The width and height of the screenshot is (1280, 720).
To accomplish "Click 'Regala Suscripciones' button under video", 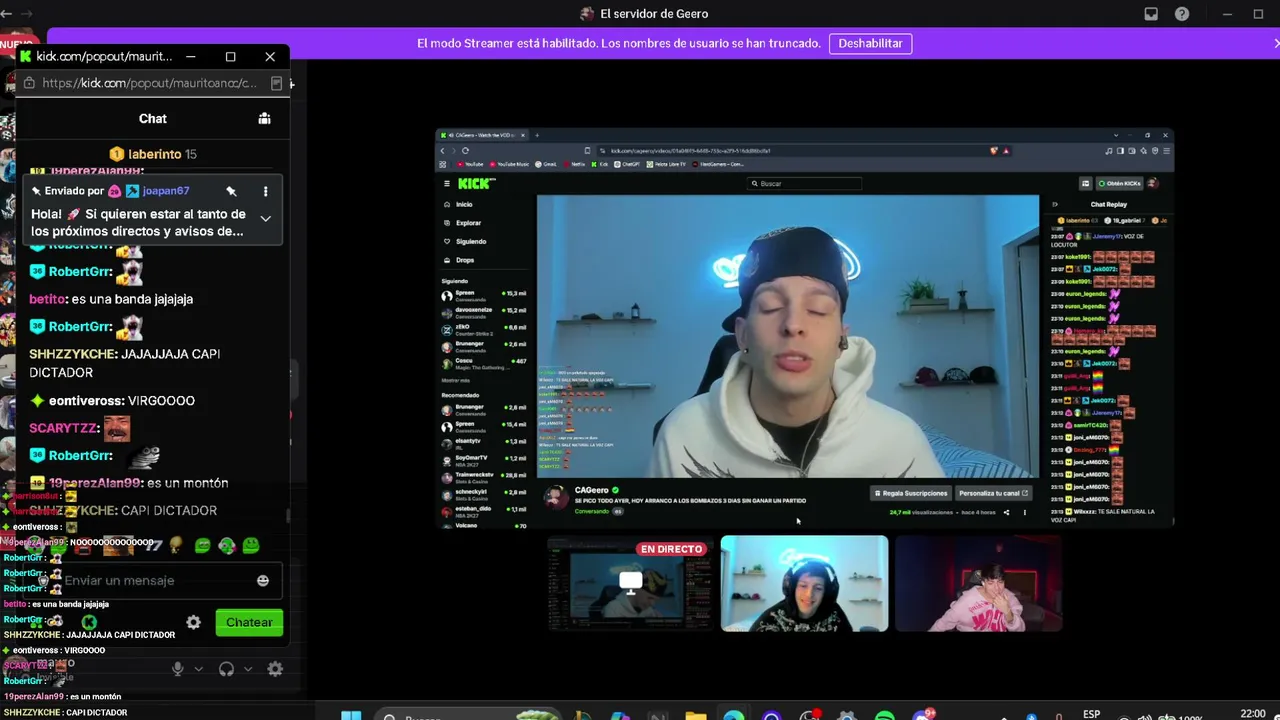I will tap(910, 493).
